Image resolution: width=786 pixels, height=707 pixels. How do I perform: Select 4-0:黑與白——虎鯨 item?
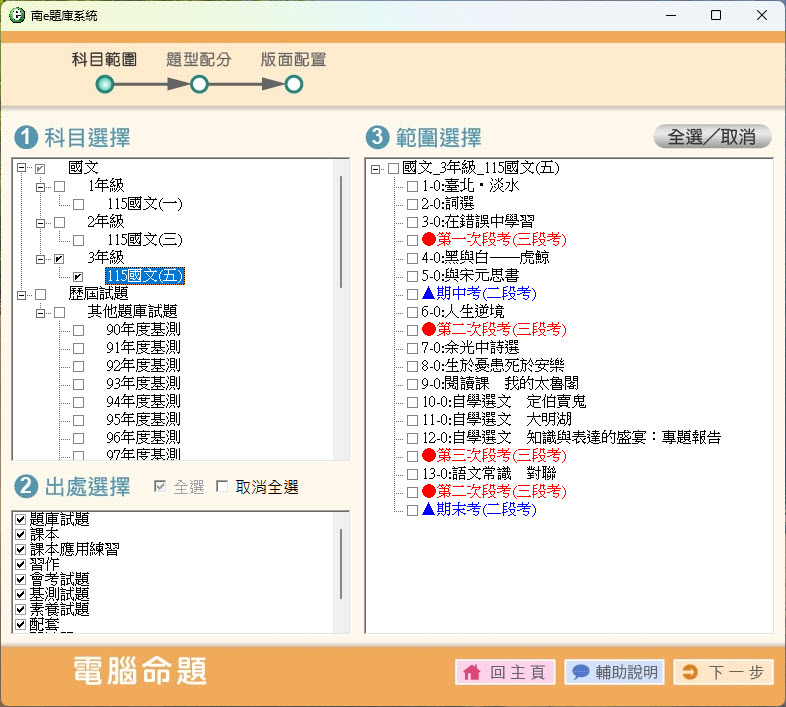[x=485, y=258]
